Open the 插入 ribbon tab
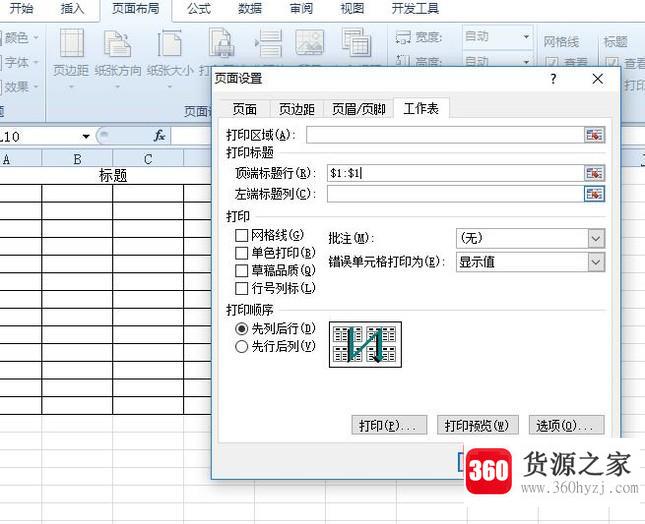 tap(72, 8)
